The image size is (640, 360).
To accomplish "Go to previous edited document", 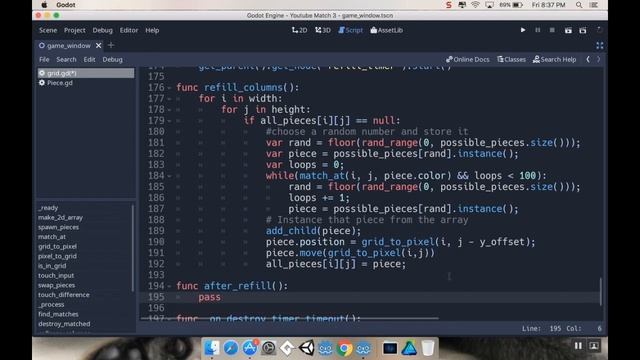I will [x=588, y=60].
